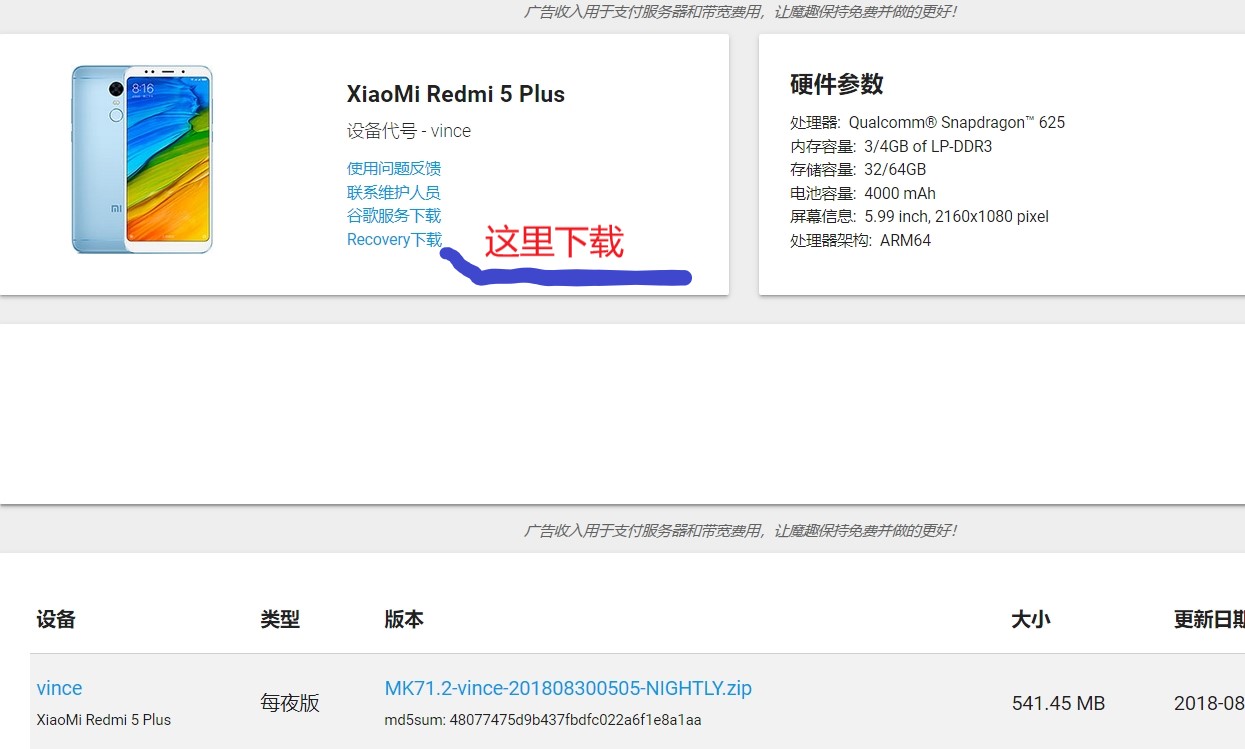Screen dimensions: 1245x749
Task: Select the 内存容量 3/4GB of LP-DDR3 line
Action: coord(891,146)
